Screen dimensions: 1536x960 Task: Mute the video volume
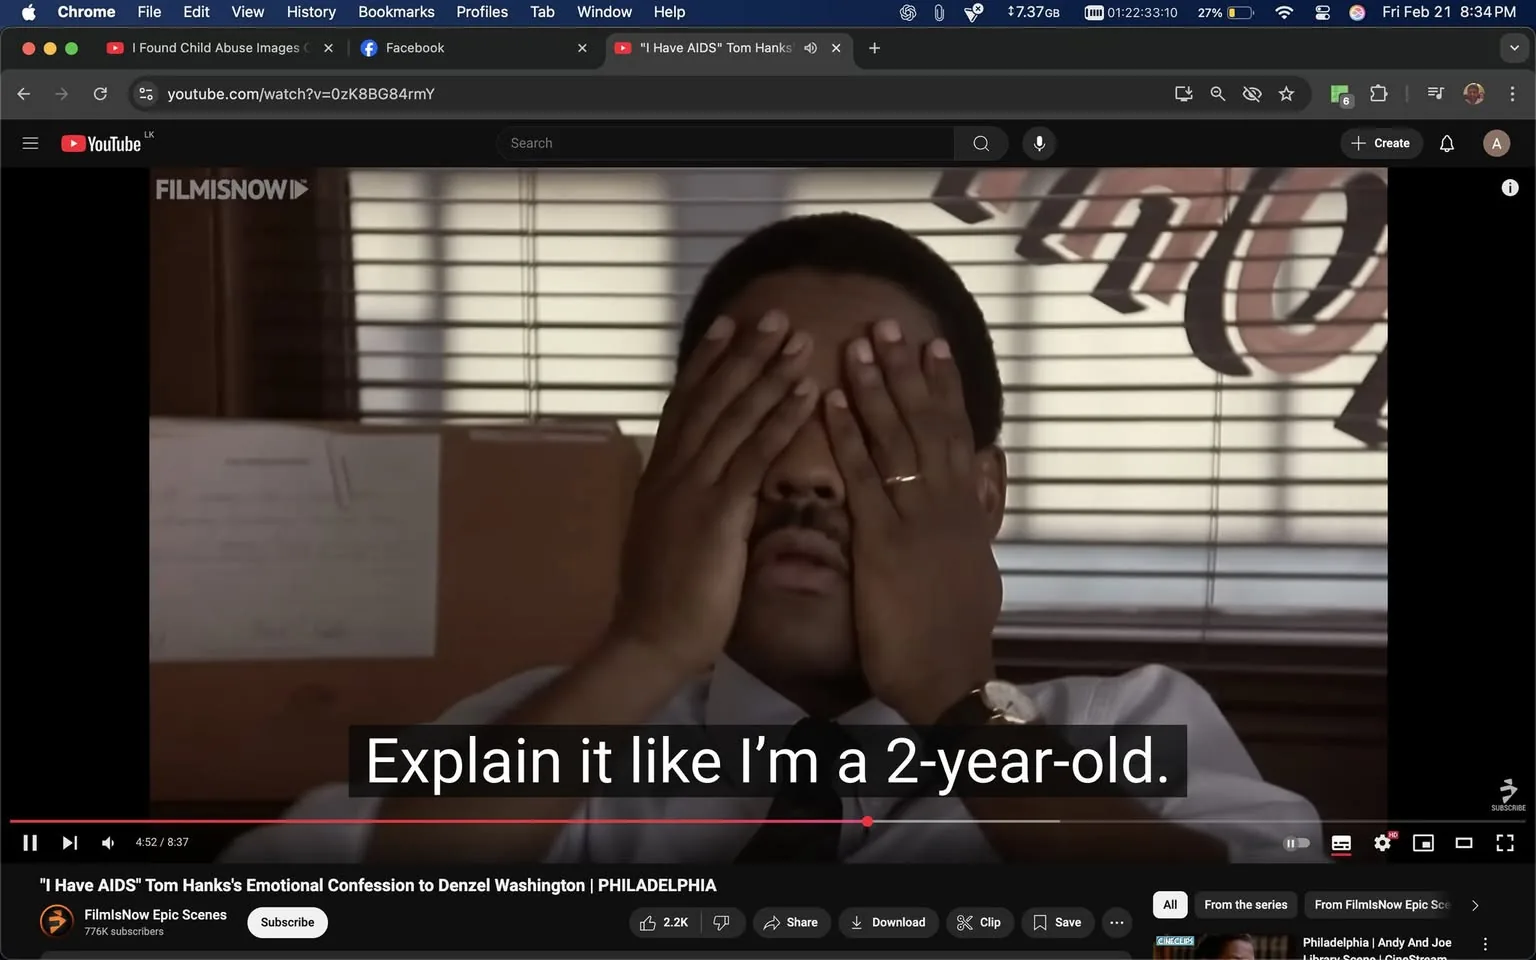(108, 843)
